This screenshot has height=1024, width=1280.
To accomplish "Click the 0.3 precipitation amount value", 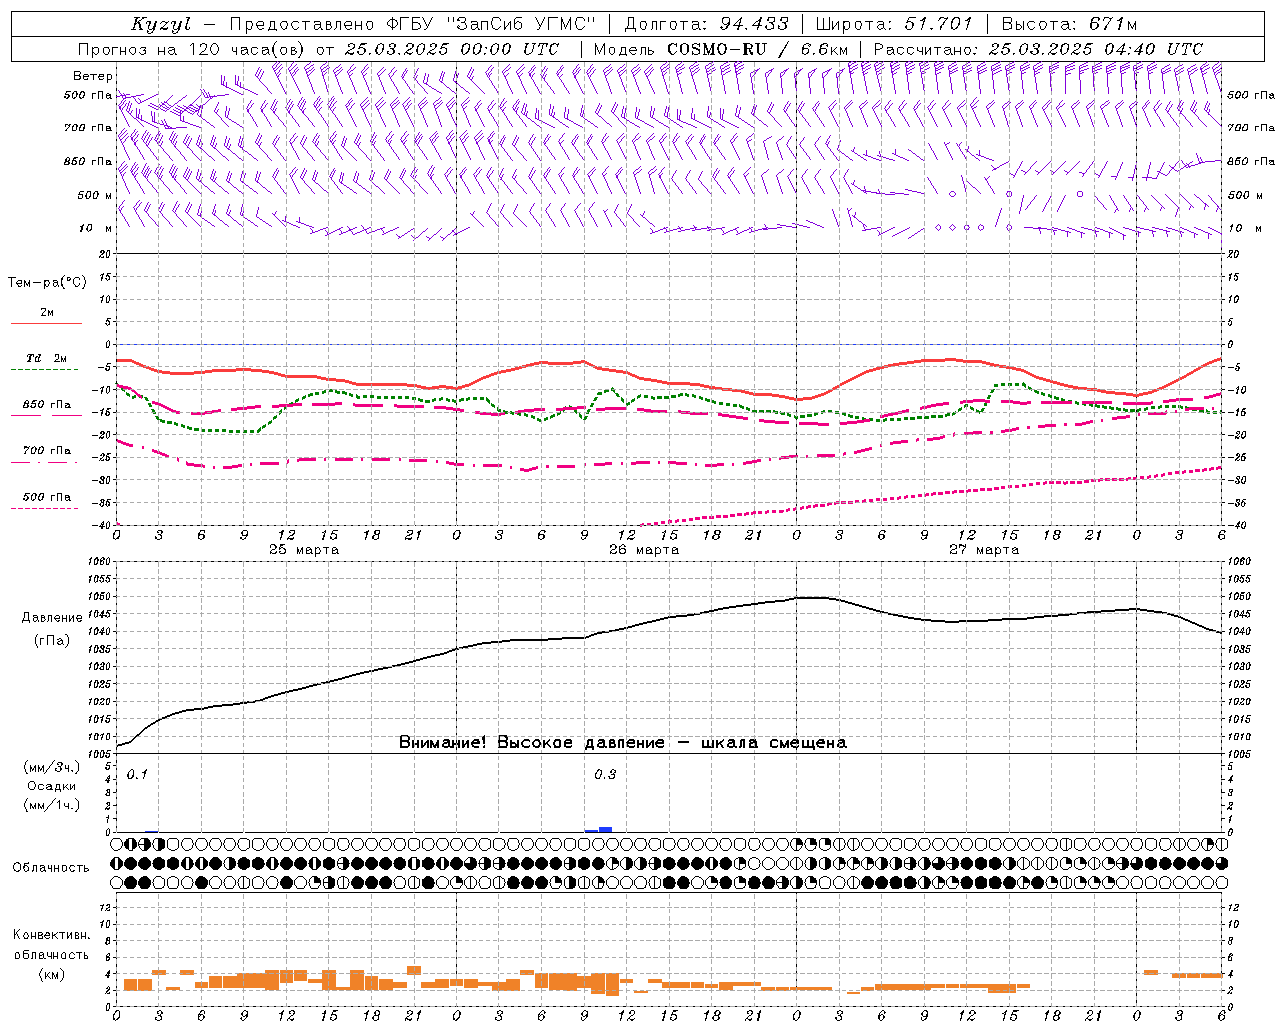I will coord(605,774).
